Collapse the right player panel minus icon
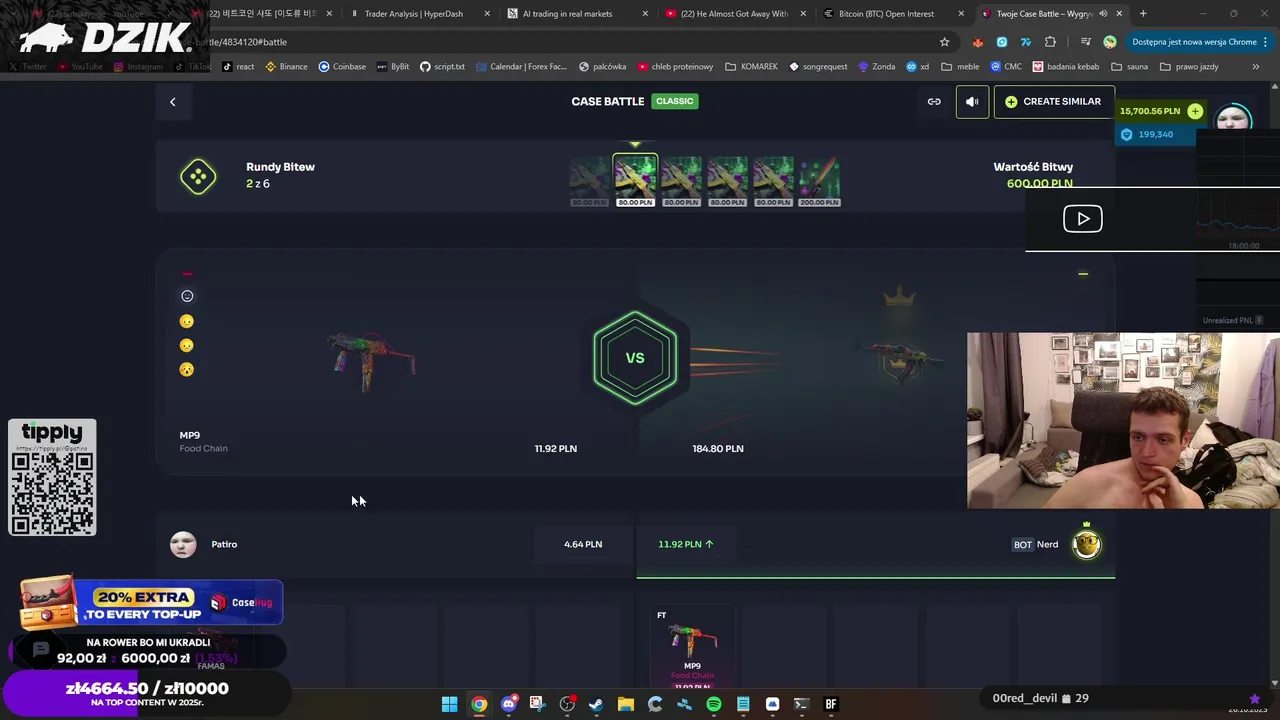Viewport: 1280px width, 720px height. tap(1083, 273)
